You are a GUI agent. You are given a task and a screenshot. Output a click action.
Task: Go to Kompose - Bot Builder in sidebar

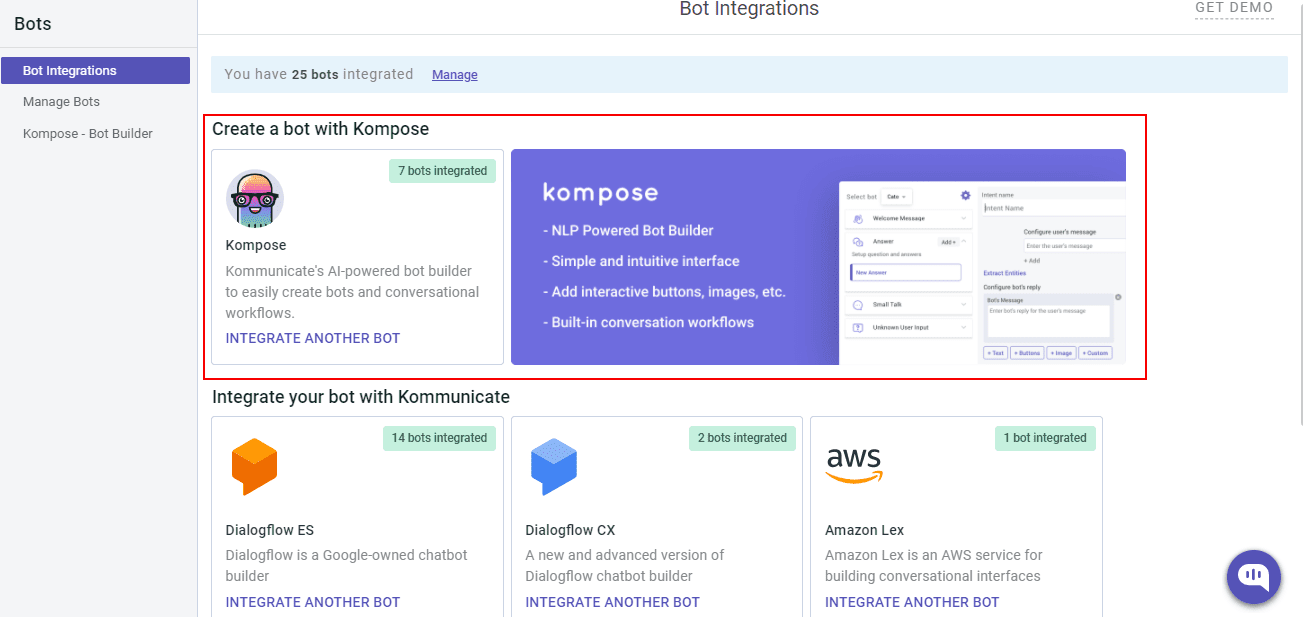click(88, 134)
